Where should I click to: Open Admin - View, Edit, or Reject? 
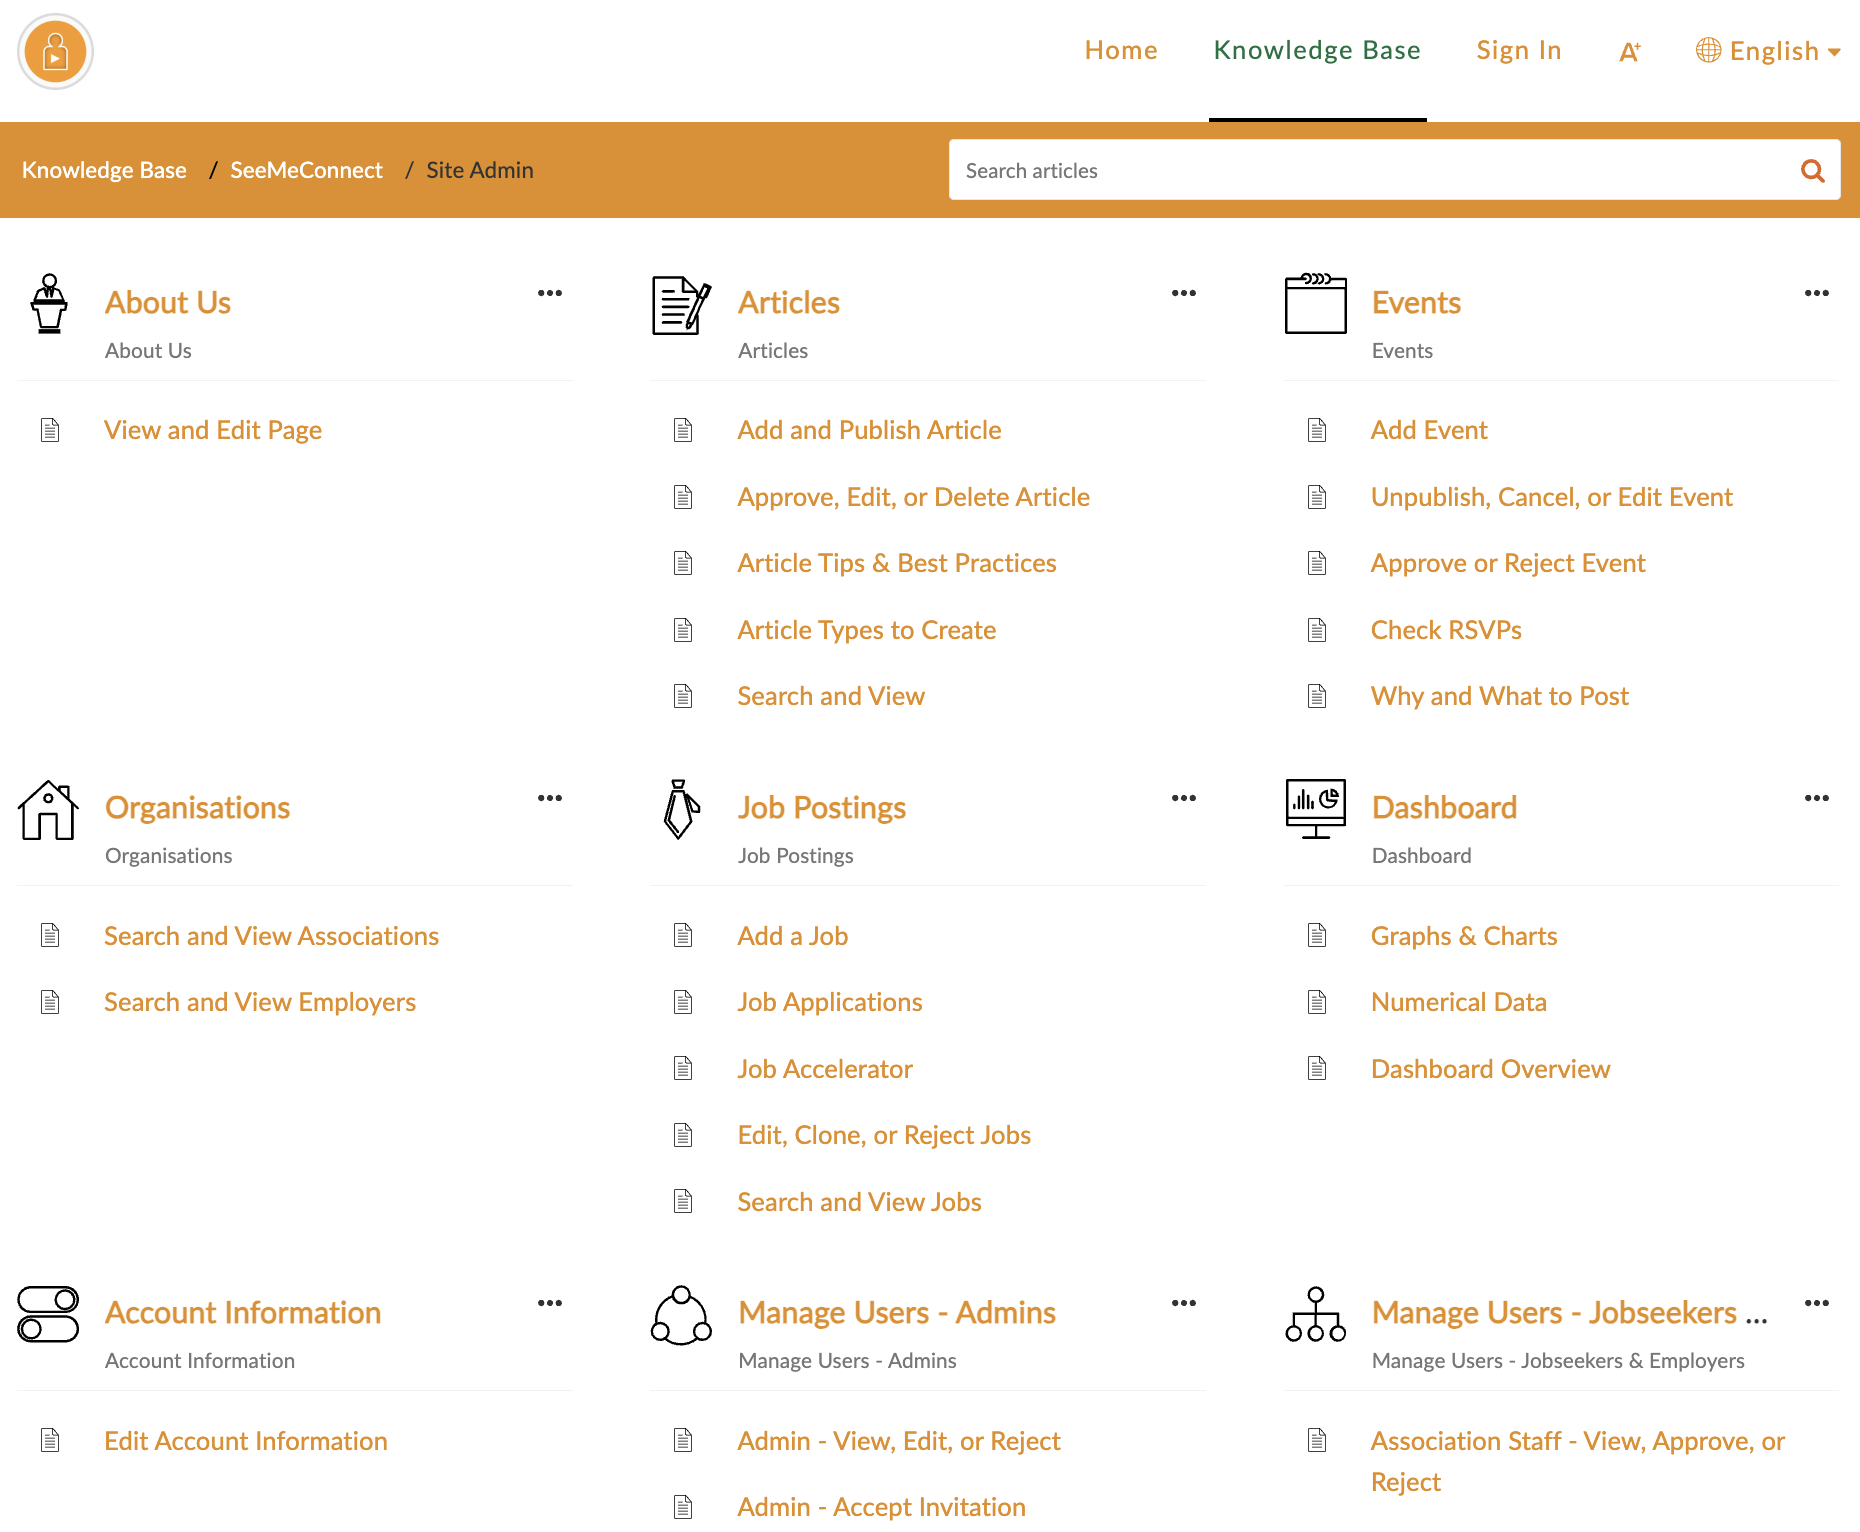(x=899, y=1441)
